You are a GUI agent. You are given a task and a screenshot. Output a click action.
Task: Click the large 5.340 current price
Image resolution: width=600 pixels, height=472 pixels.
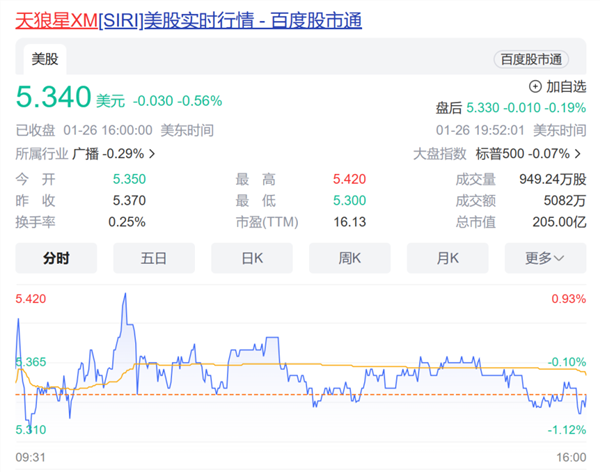click(x=52, y=99)
